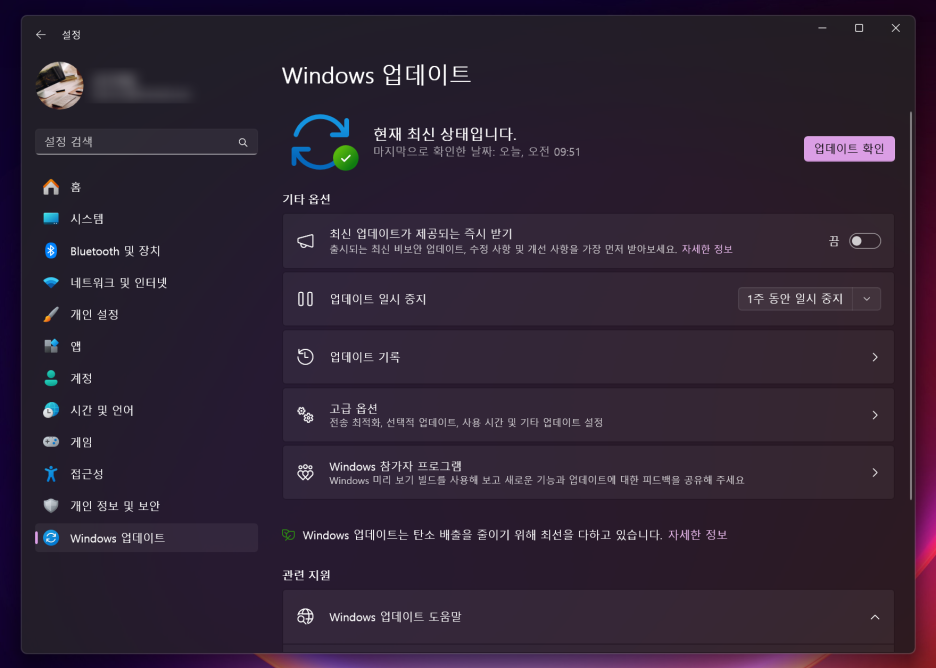Screen dimensions: 936x668
Task: Click the Windows 업데이트 sidebar sync icon
Action: click(51, 538)
